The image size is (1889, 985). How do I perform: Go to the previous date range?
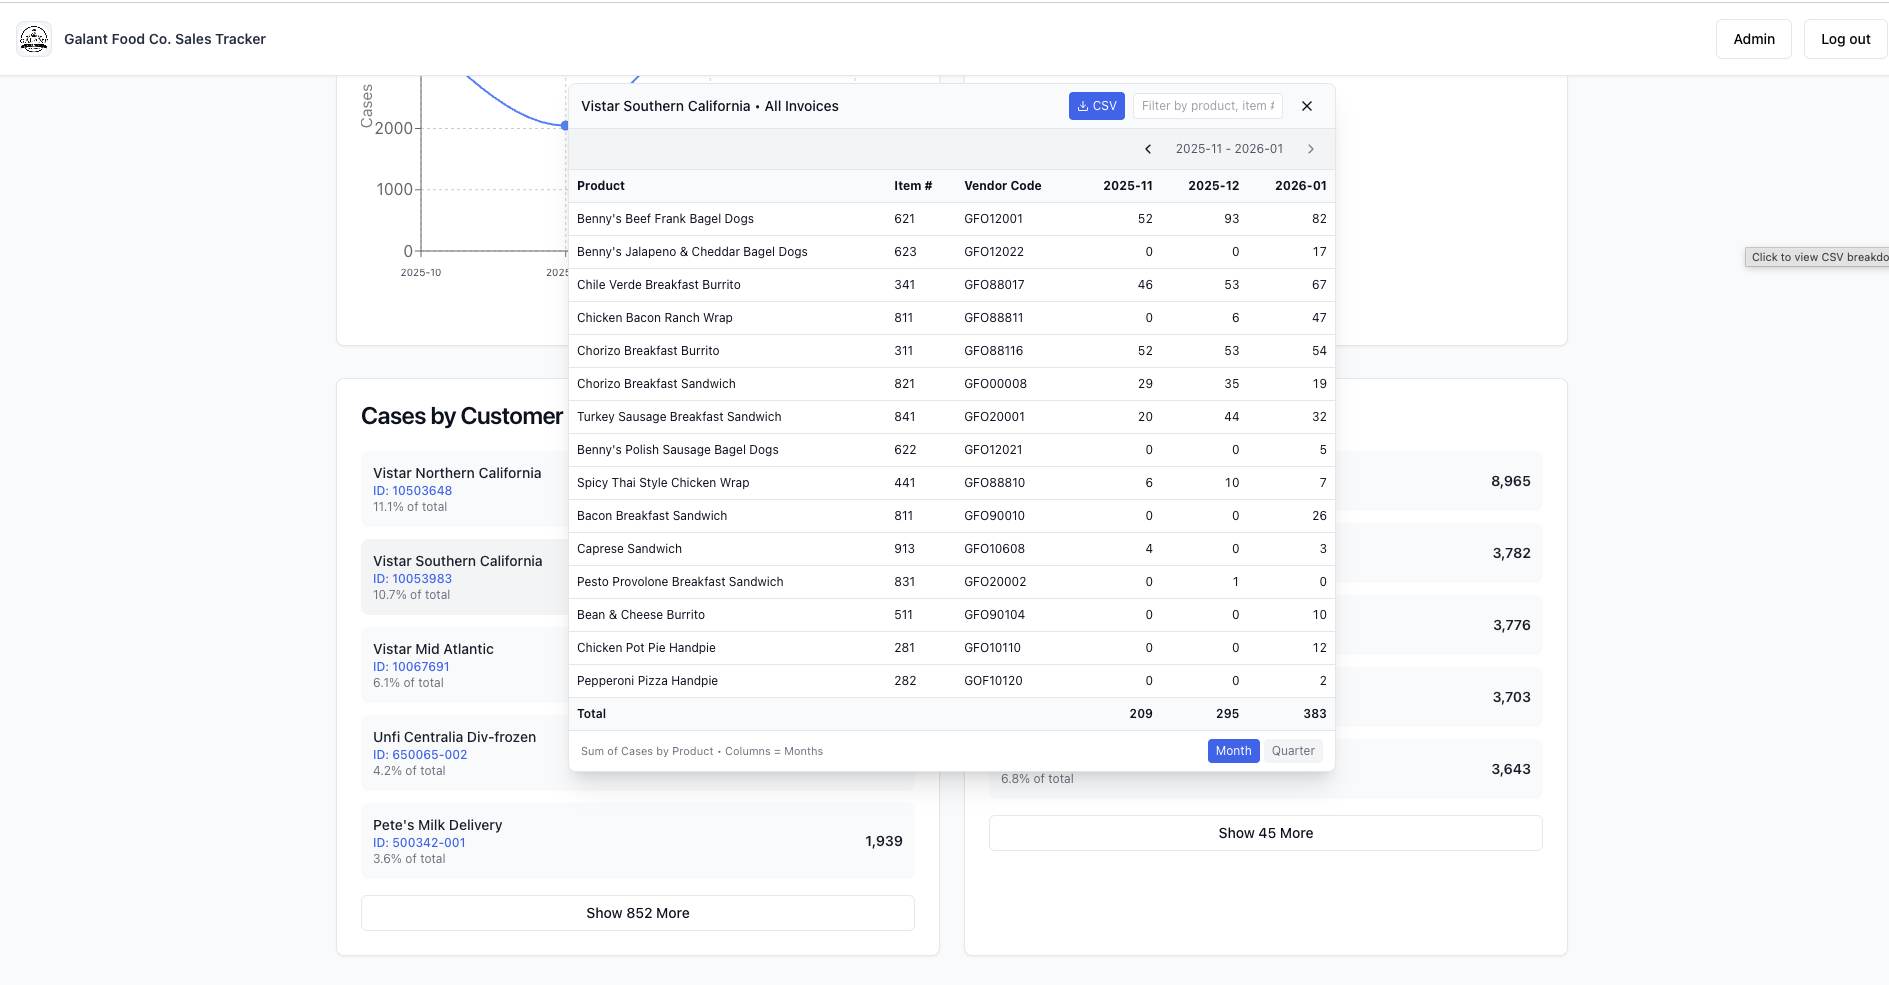[1148, 149]
